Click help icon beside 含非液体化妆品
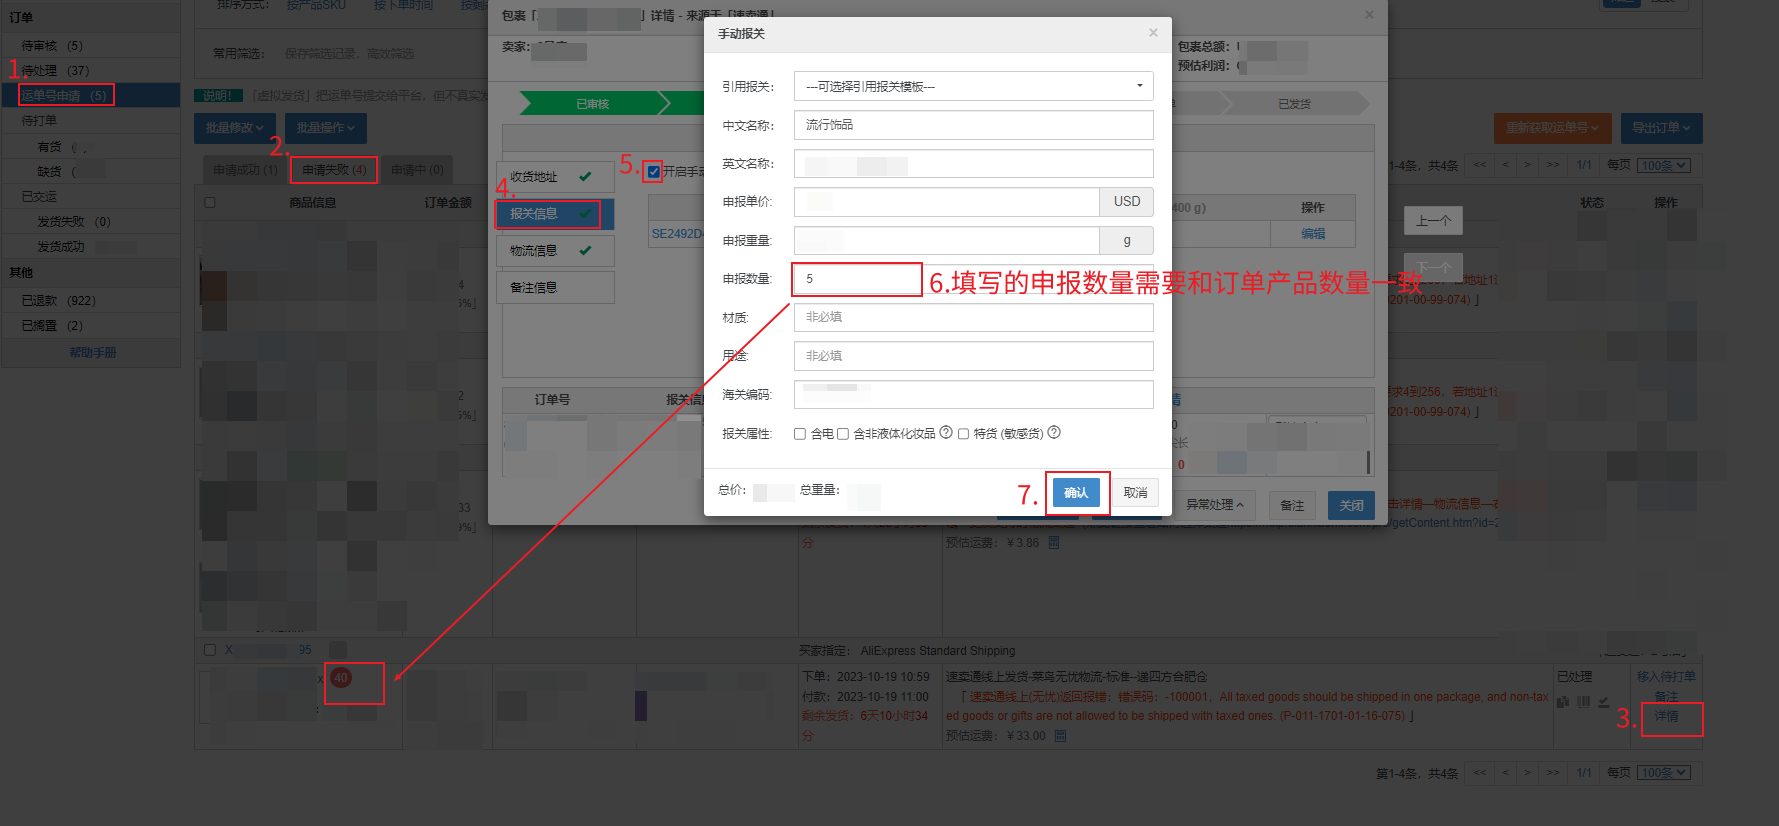Screen dimensions: 1779x826 tap(946, 433)
